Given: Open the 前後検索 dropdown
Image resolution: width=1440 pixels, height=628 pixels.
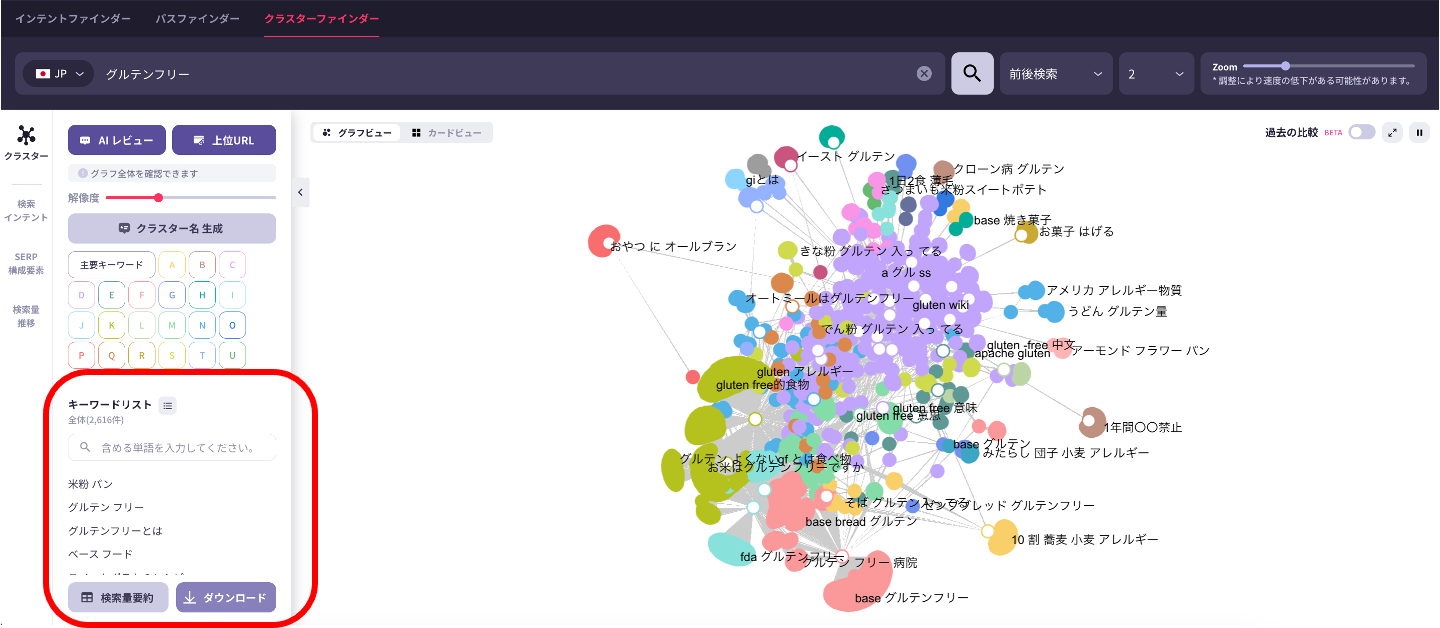Looking at the screenshot, I should point(1055,74).
